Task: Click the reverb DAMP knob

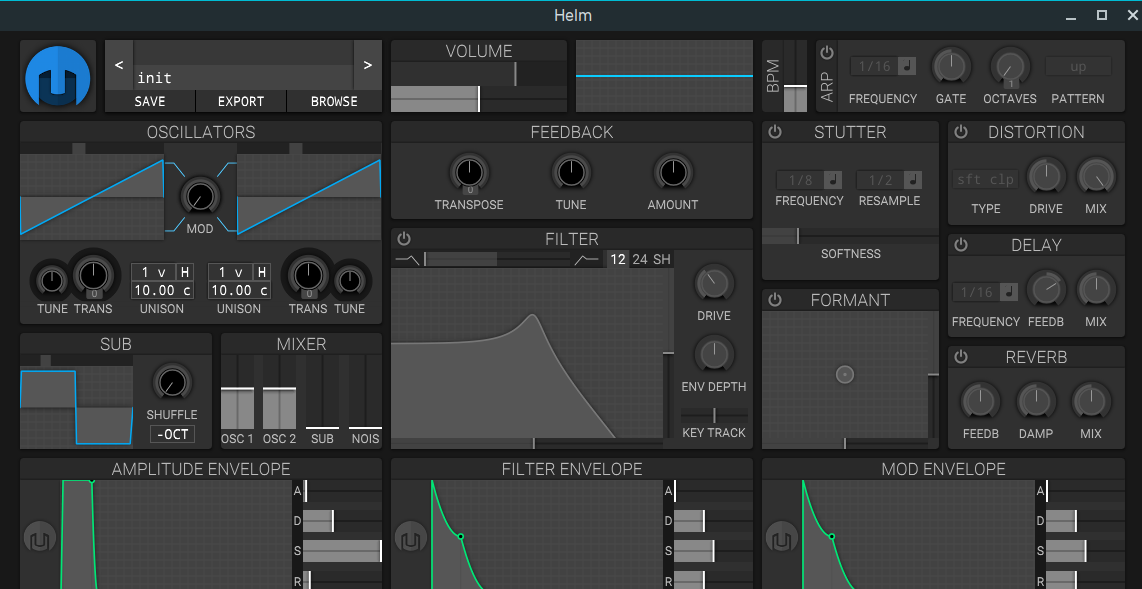Action: click(1036, 401)
